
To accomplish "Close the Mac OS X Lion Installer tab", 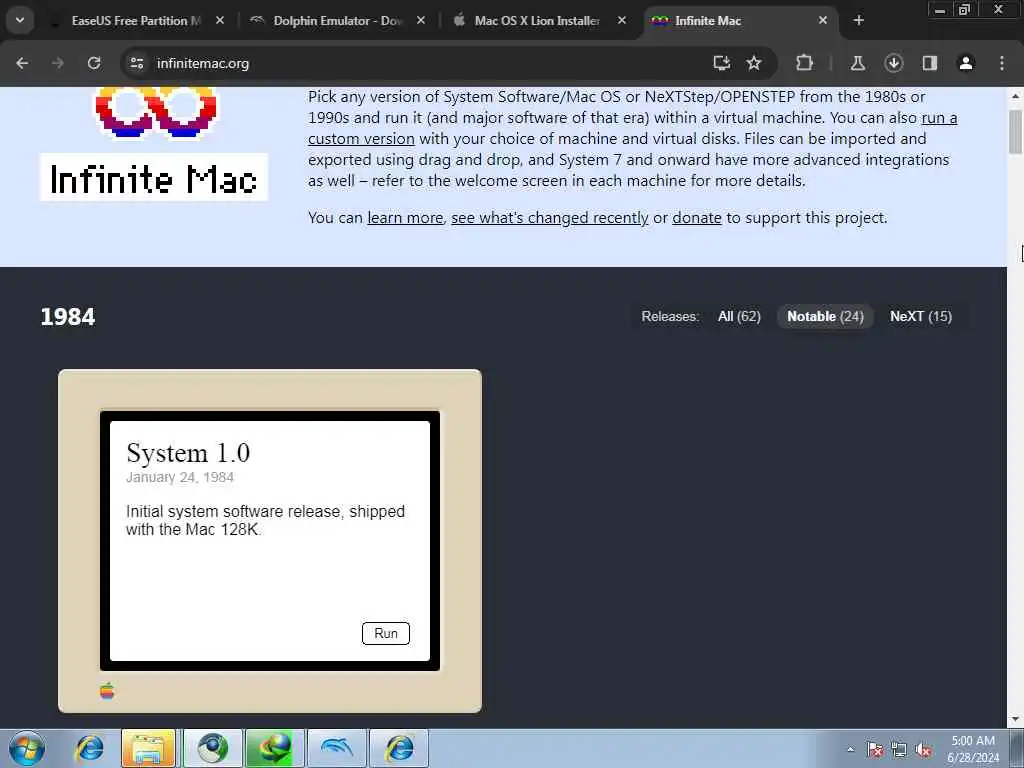I will (622, 21).
